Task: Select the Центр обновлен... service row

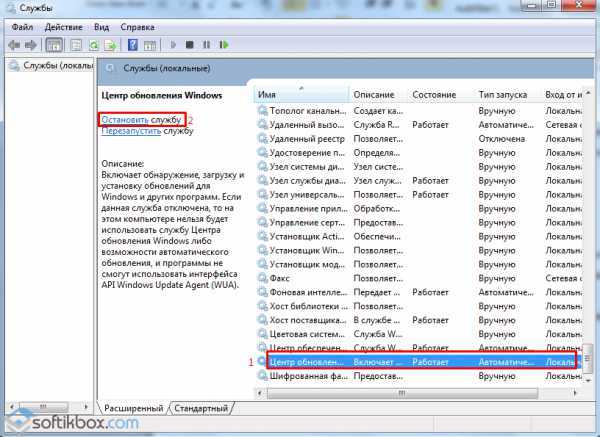Action: click(420, 362)
